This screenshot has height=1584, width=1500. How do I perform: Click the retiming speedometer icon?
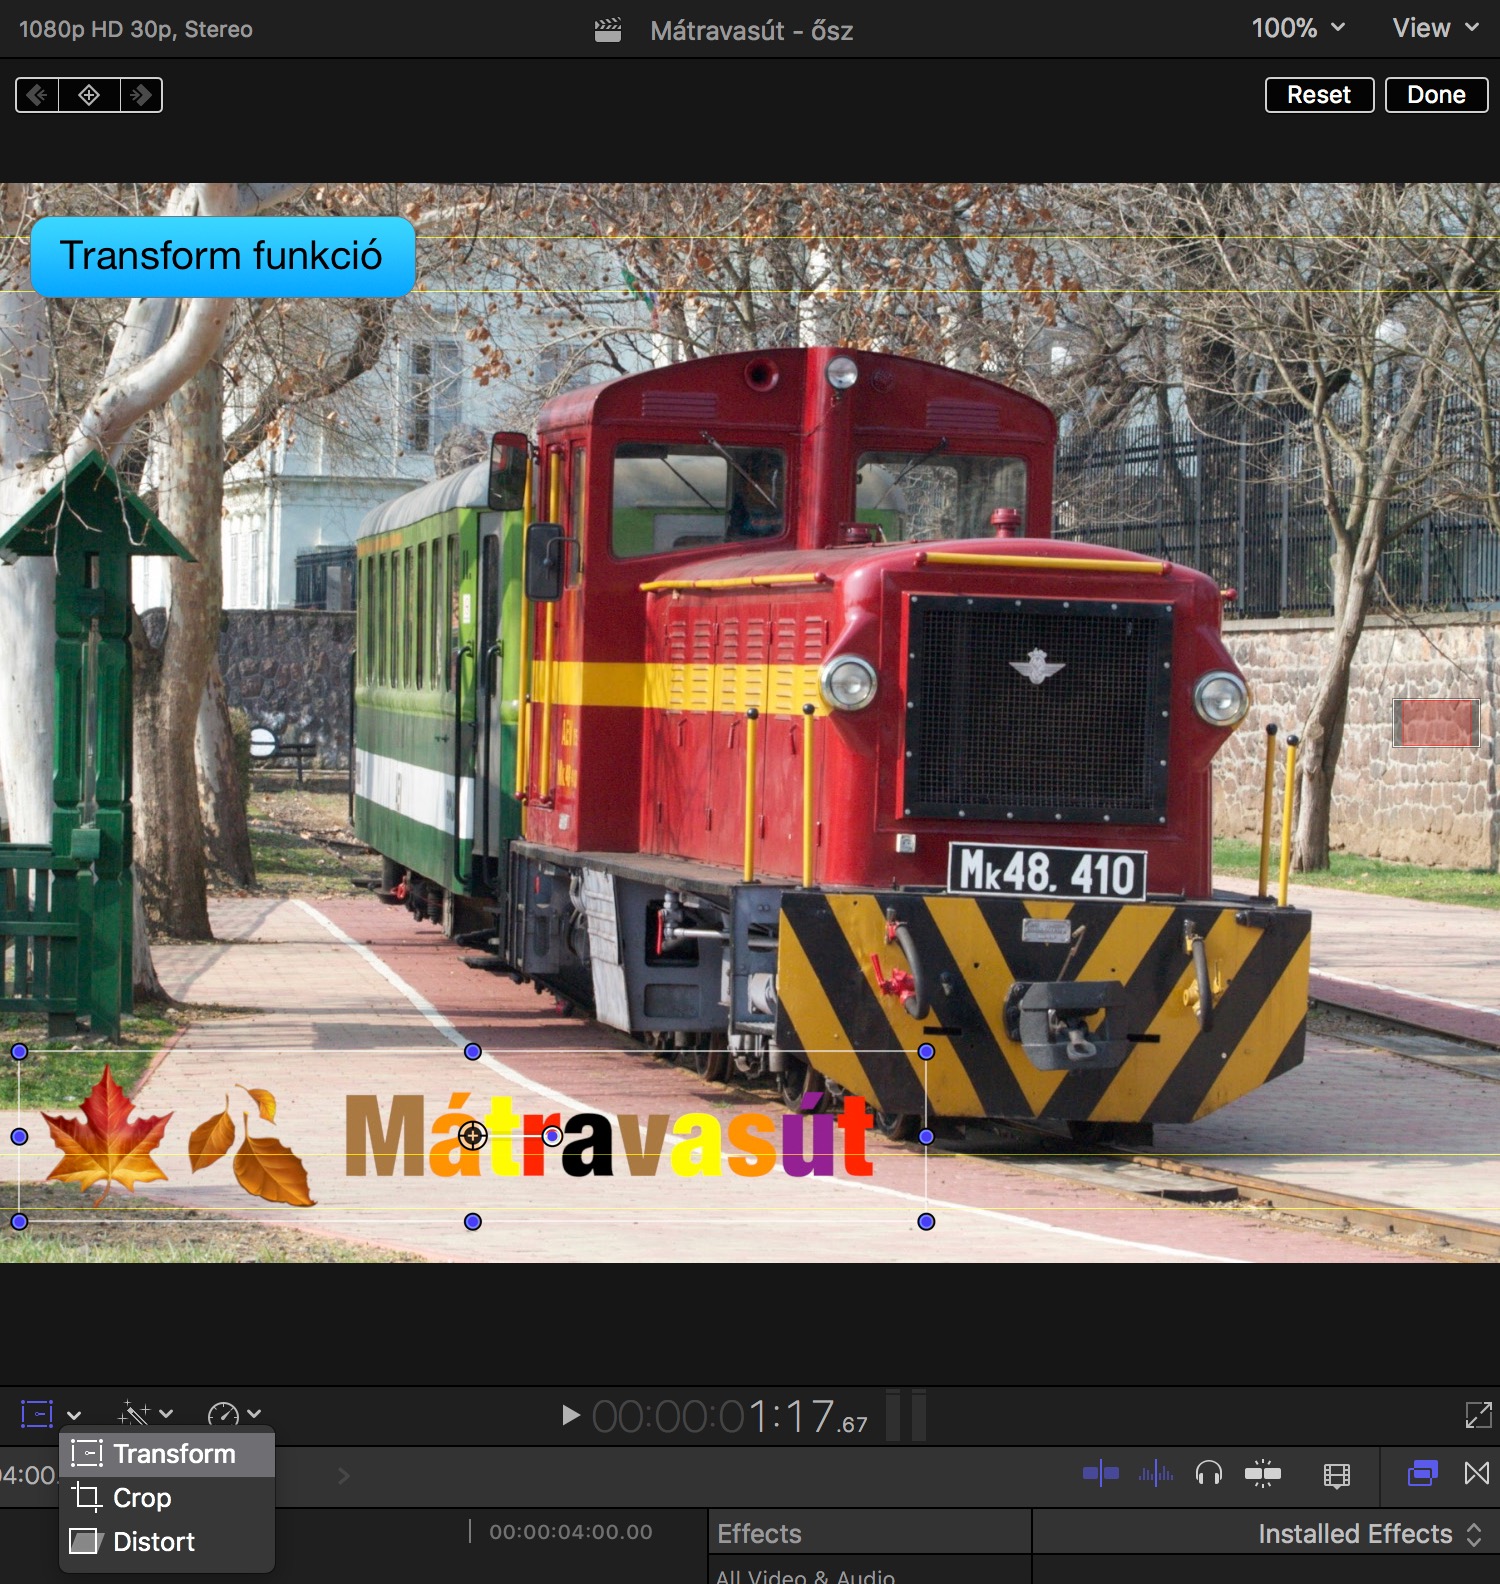click(x=222, y=1414)
